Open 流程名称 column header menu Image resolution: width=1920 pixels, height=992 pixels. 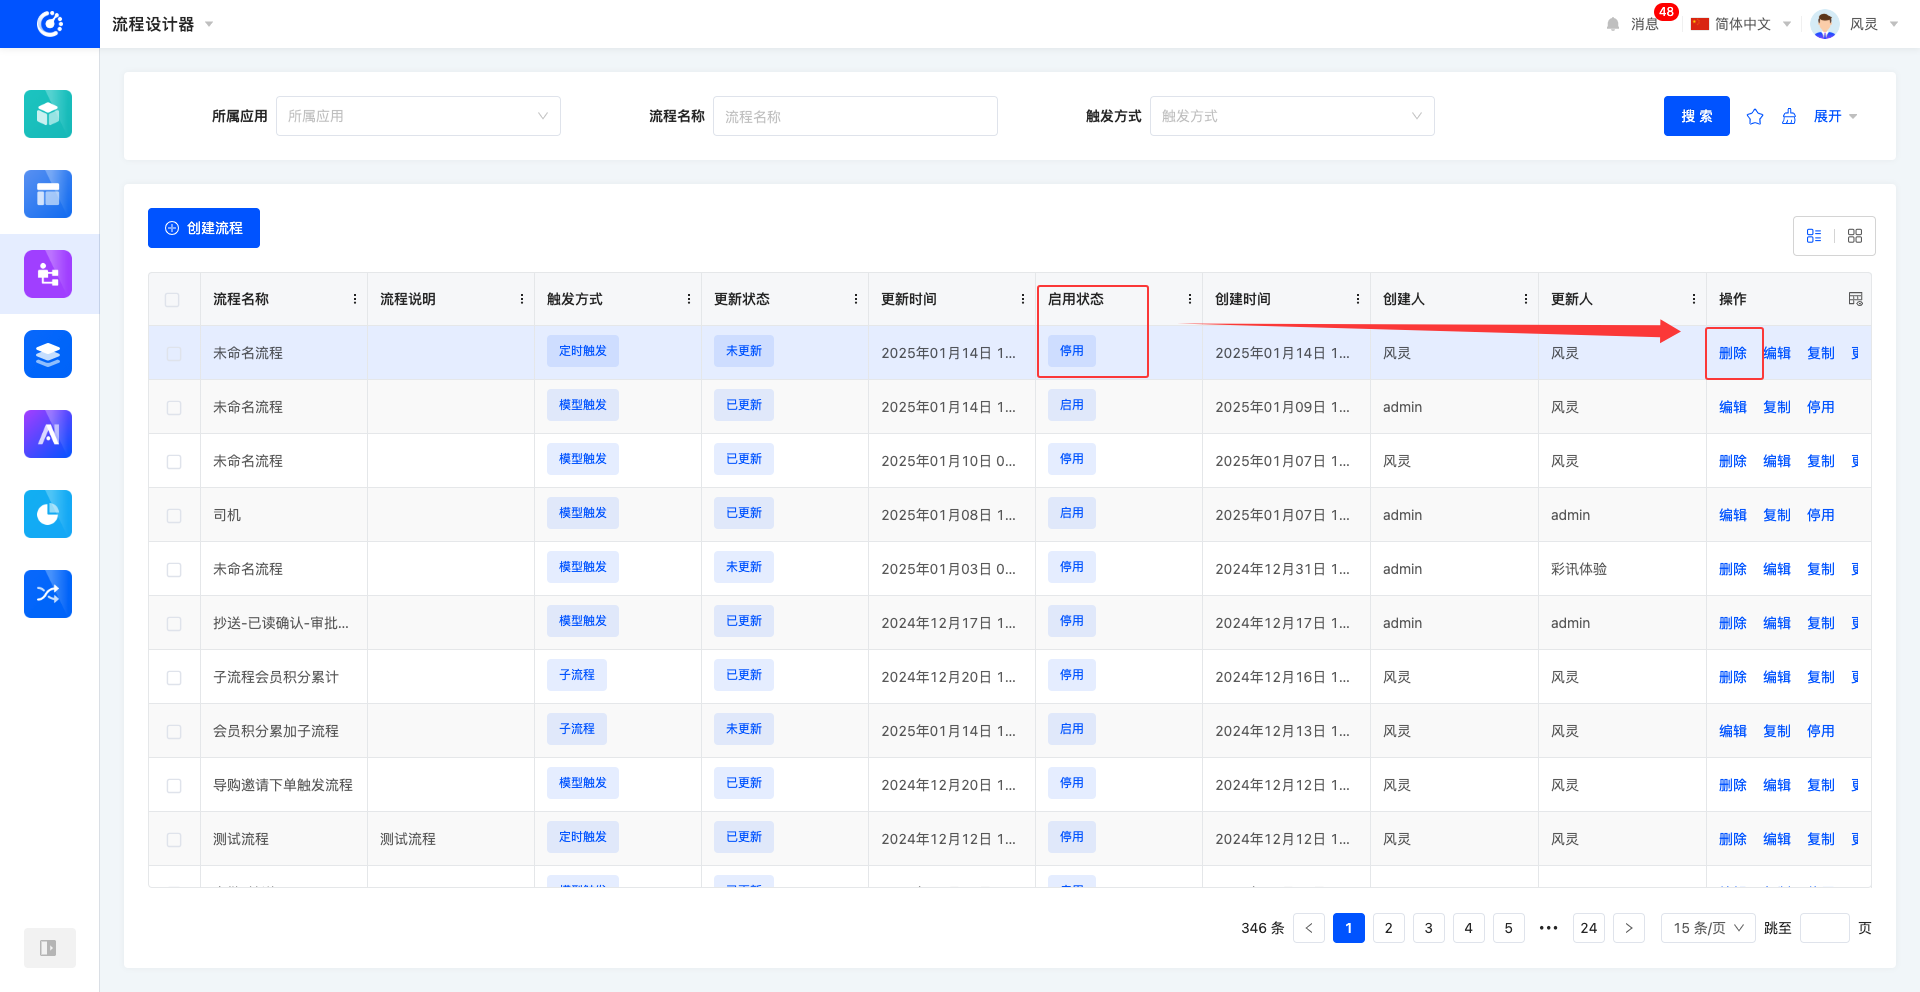(355, 299)
